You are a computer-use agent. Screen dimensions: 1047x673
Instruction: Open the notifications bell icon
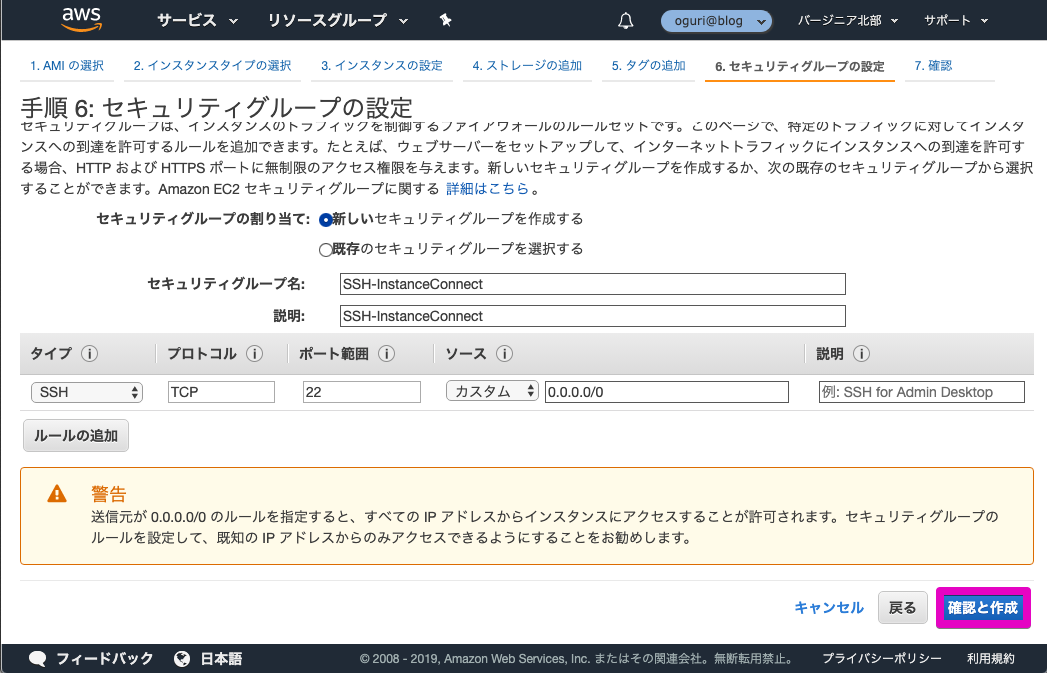[625, 19]
